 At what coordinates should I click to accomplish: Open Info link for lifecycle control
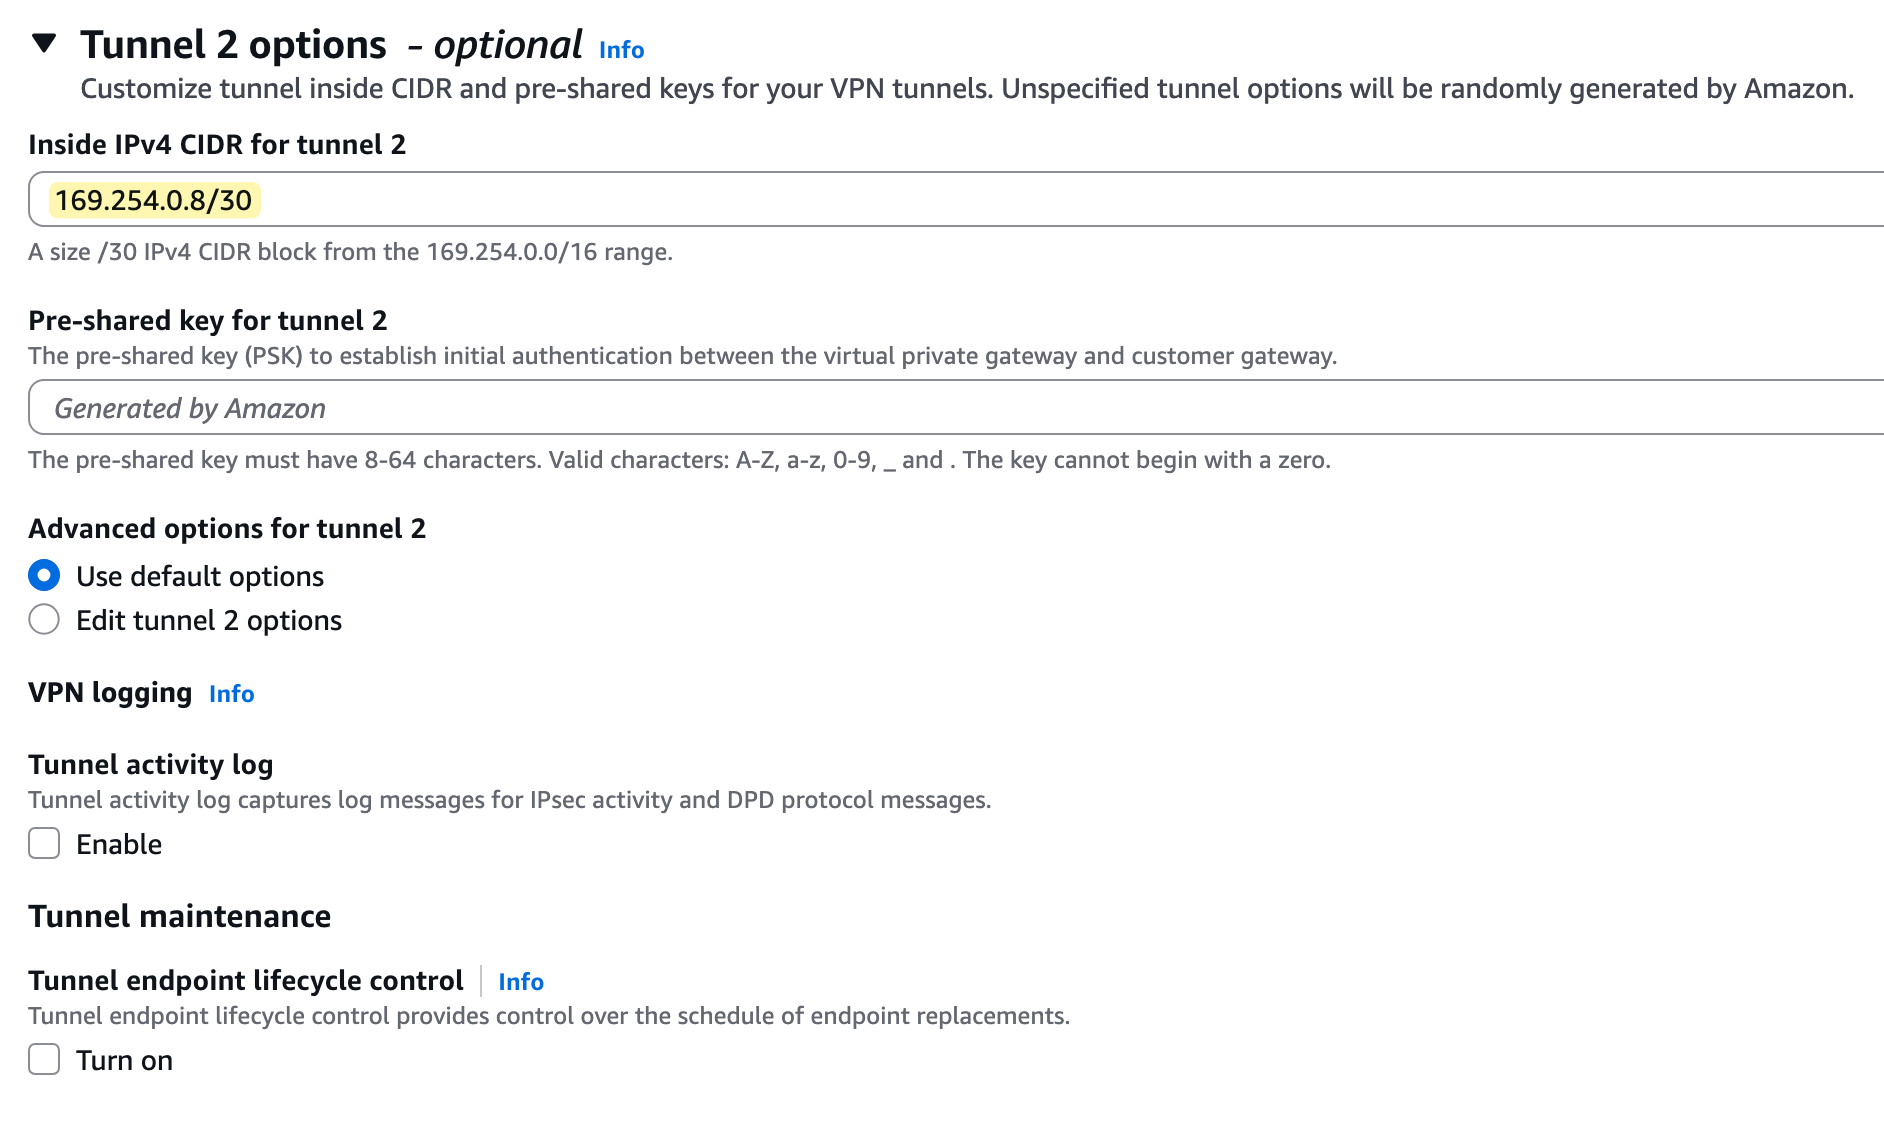(520, 982)
